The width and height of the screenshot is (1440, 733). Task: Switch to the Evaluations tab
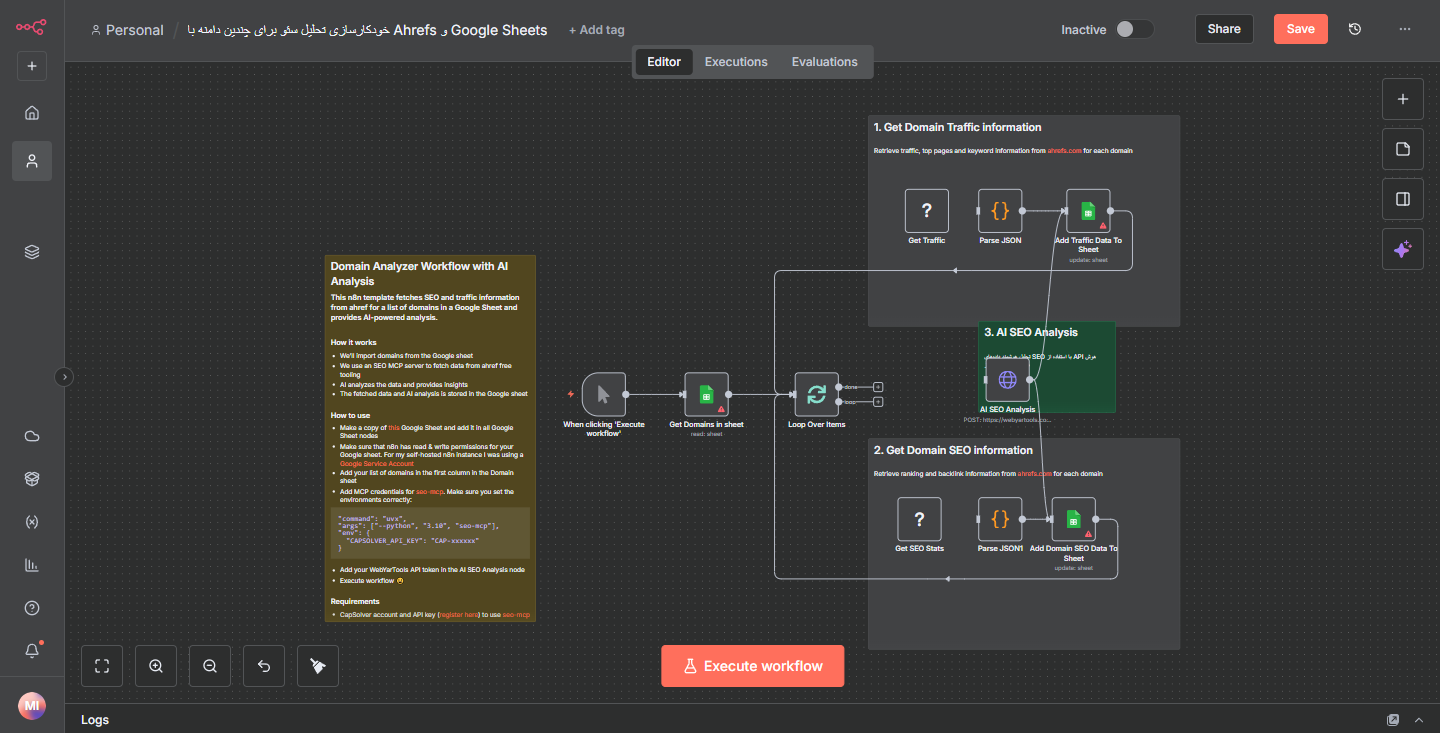[x=824, y=62]
